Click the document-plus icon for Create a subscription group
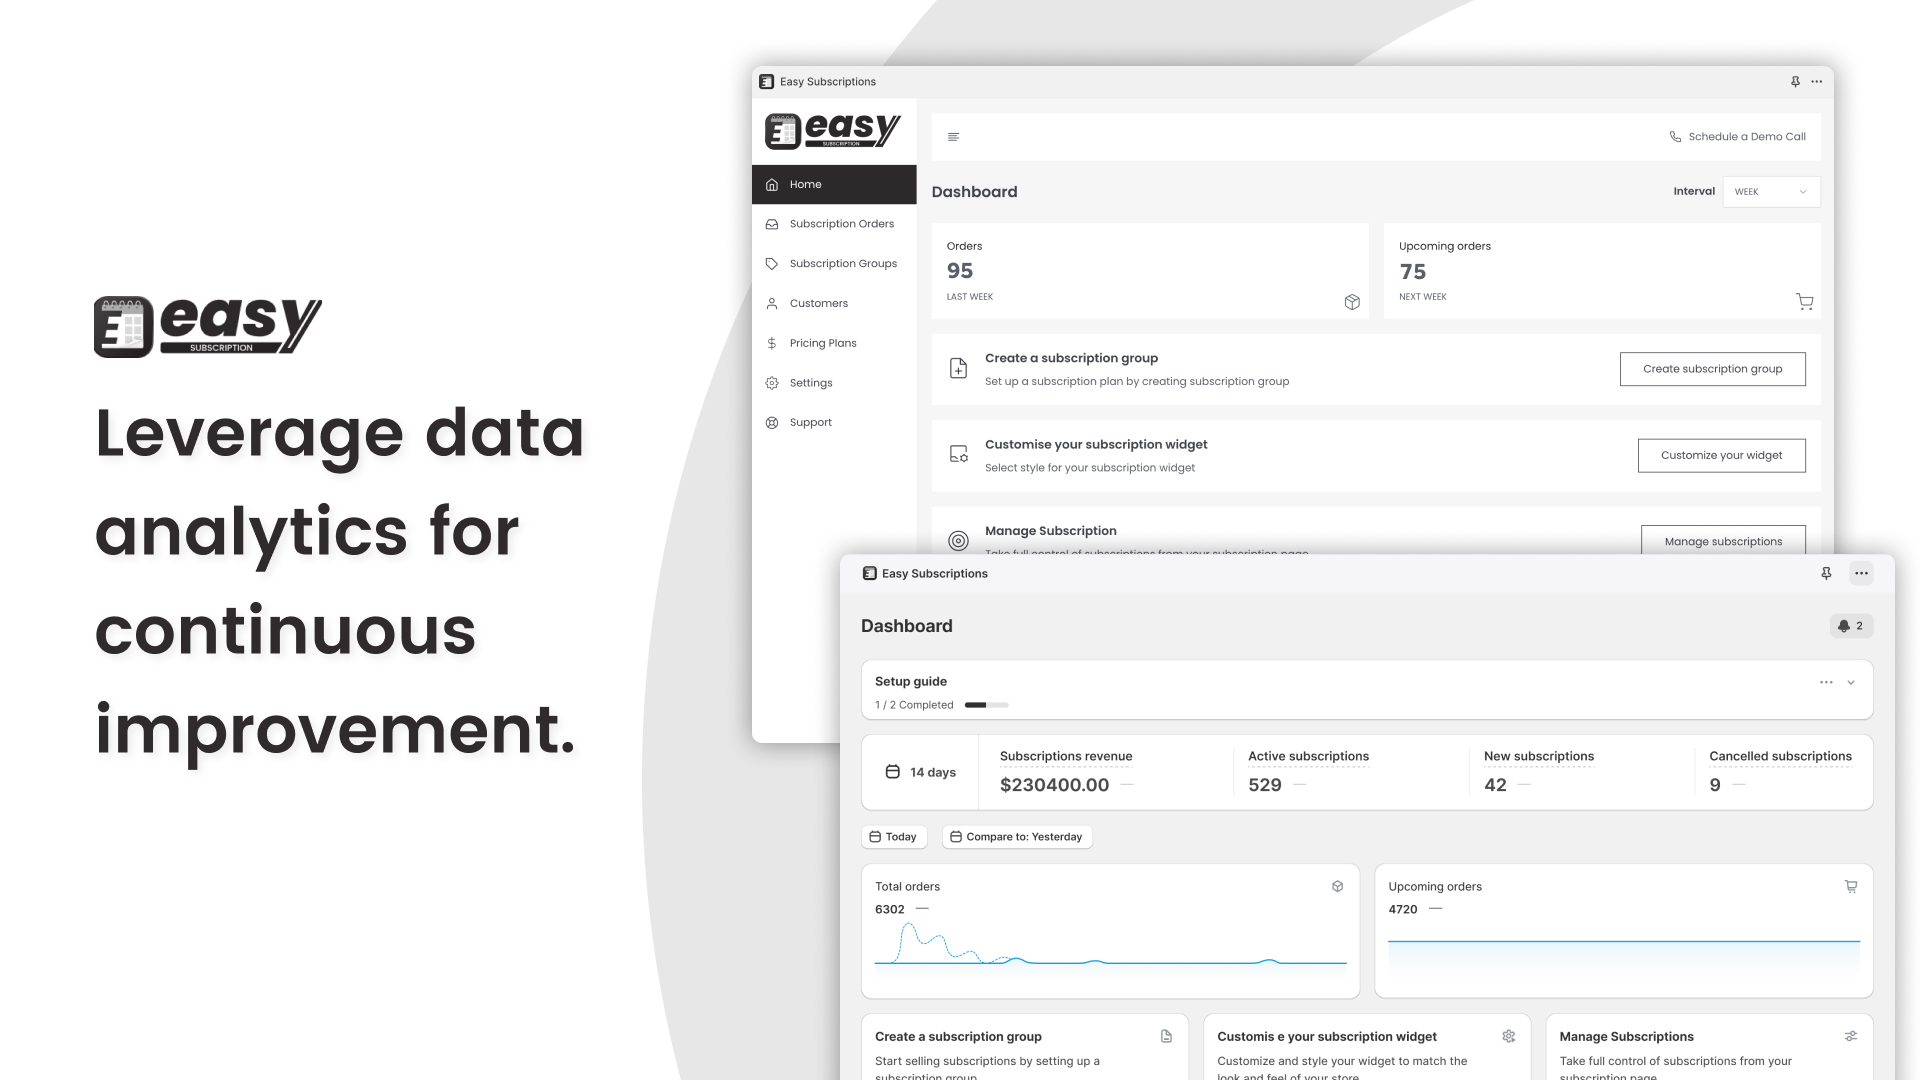The height and width of the screenshot is (1080, 1920). [x=958, y=368]
